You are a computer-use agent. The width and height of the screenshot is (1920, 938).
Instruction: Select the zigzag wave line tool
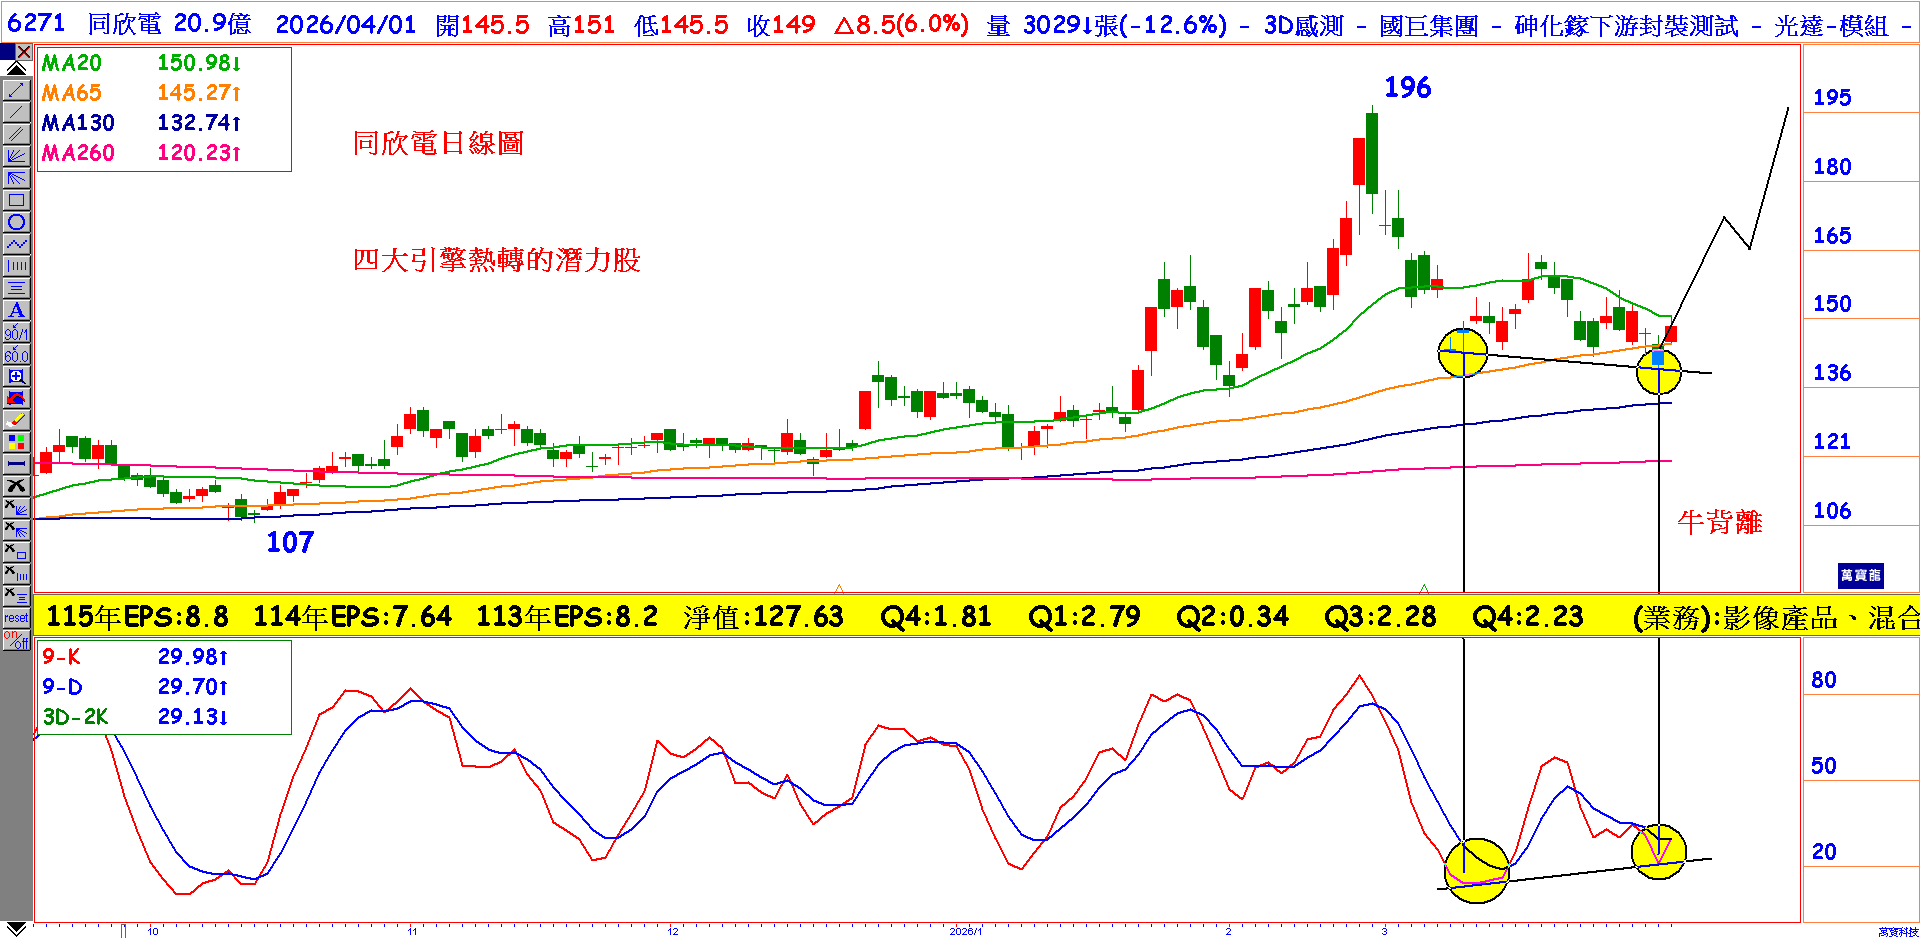pyautogui.click(x=16, y=244)
